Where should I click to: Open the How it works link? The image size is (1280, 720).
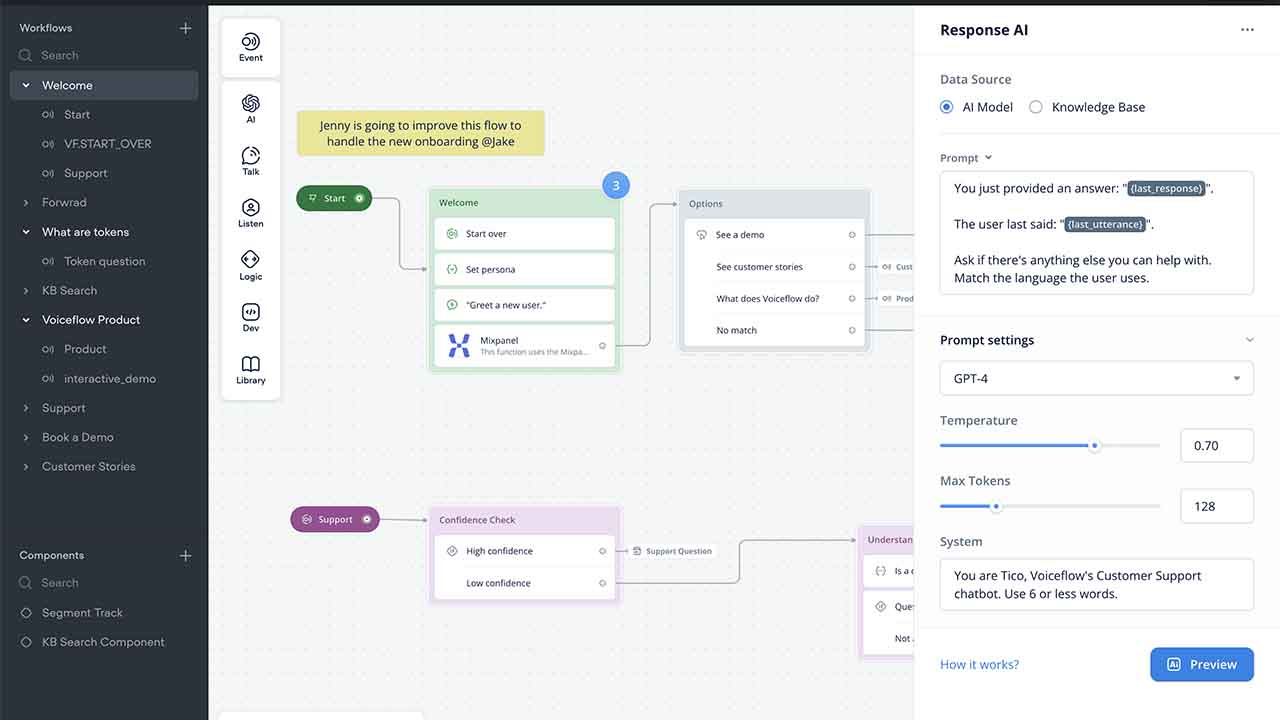pyautogui.click(x=980, y=665)
